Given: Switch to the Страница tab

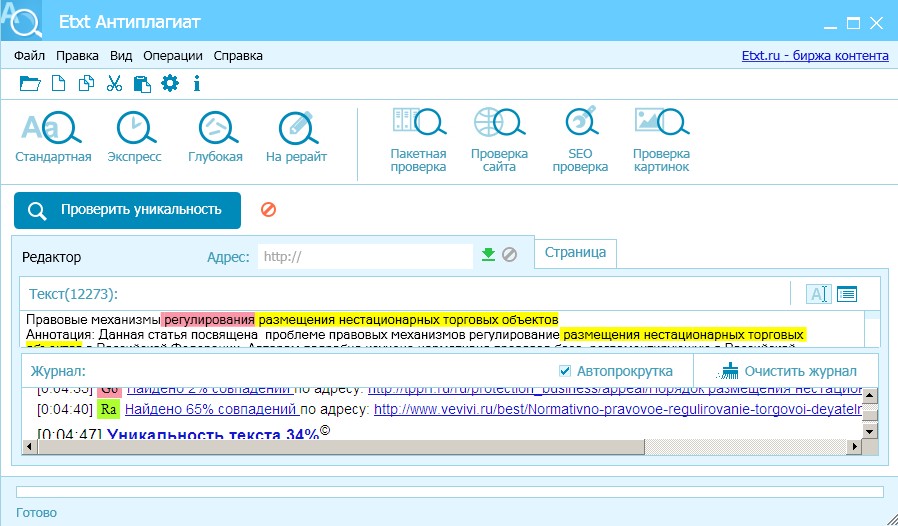Looking at the screenshot, I should tap(576, 253).
